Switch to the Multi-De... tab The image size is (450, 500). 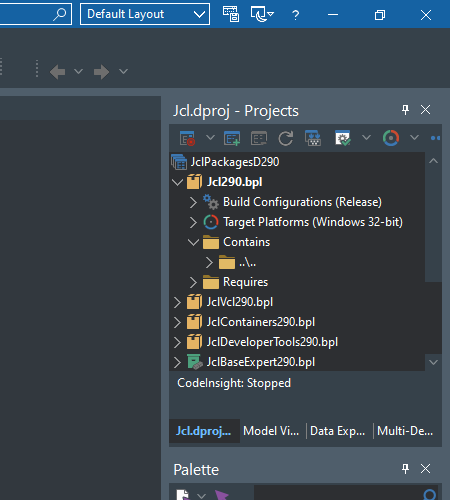click(x=405, y=431)
